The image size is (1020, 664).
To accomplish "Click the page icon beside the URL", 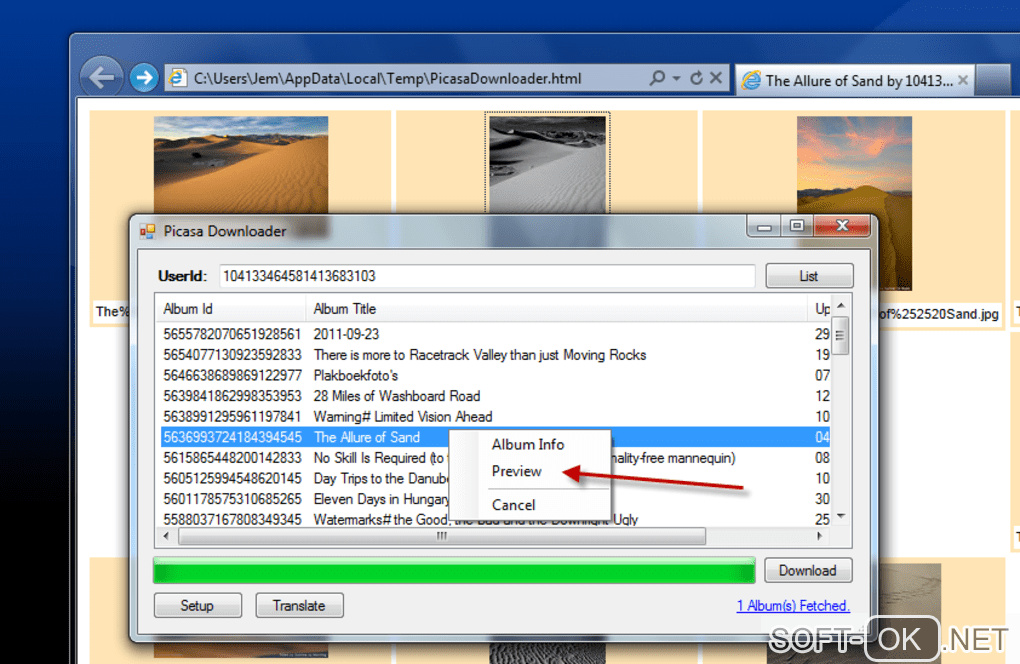I will [x=177, y=79].
